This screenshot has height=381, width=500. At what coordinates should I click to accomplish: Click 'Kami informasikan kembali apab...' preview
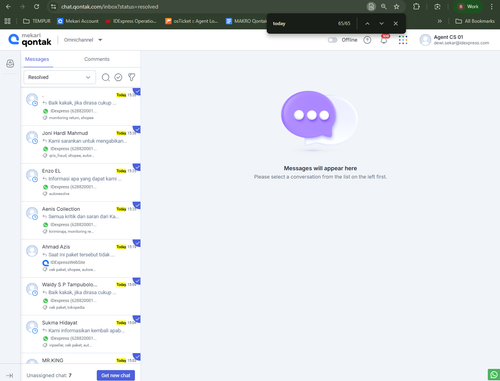point(87,330)
